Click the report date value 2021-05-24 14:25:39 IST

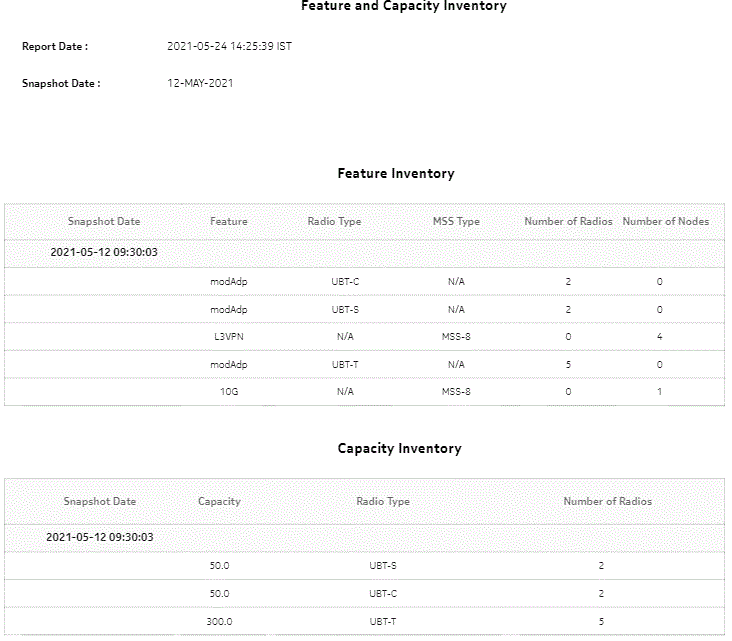point(229,46)
